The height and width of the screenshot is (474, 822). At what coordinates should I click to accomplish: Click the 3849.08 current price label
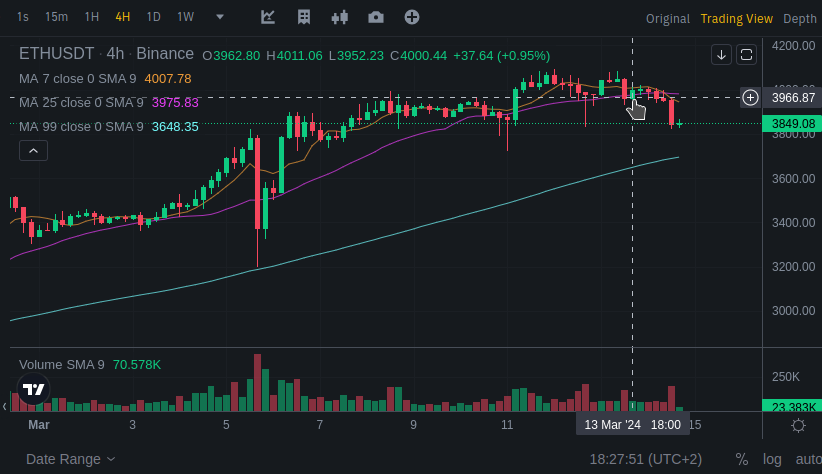point(793,124)
